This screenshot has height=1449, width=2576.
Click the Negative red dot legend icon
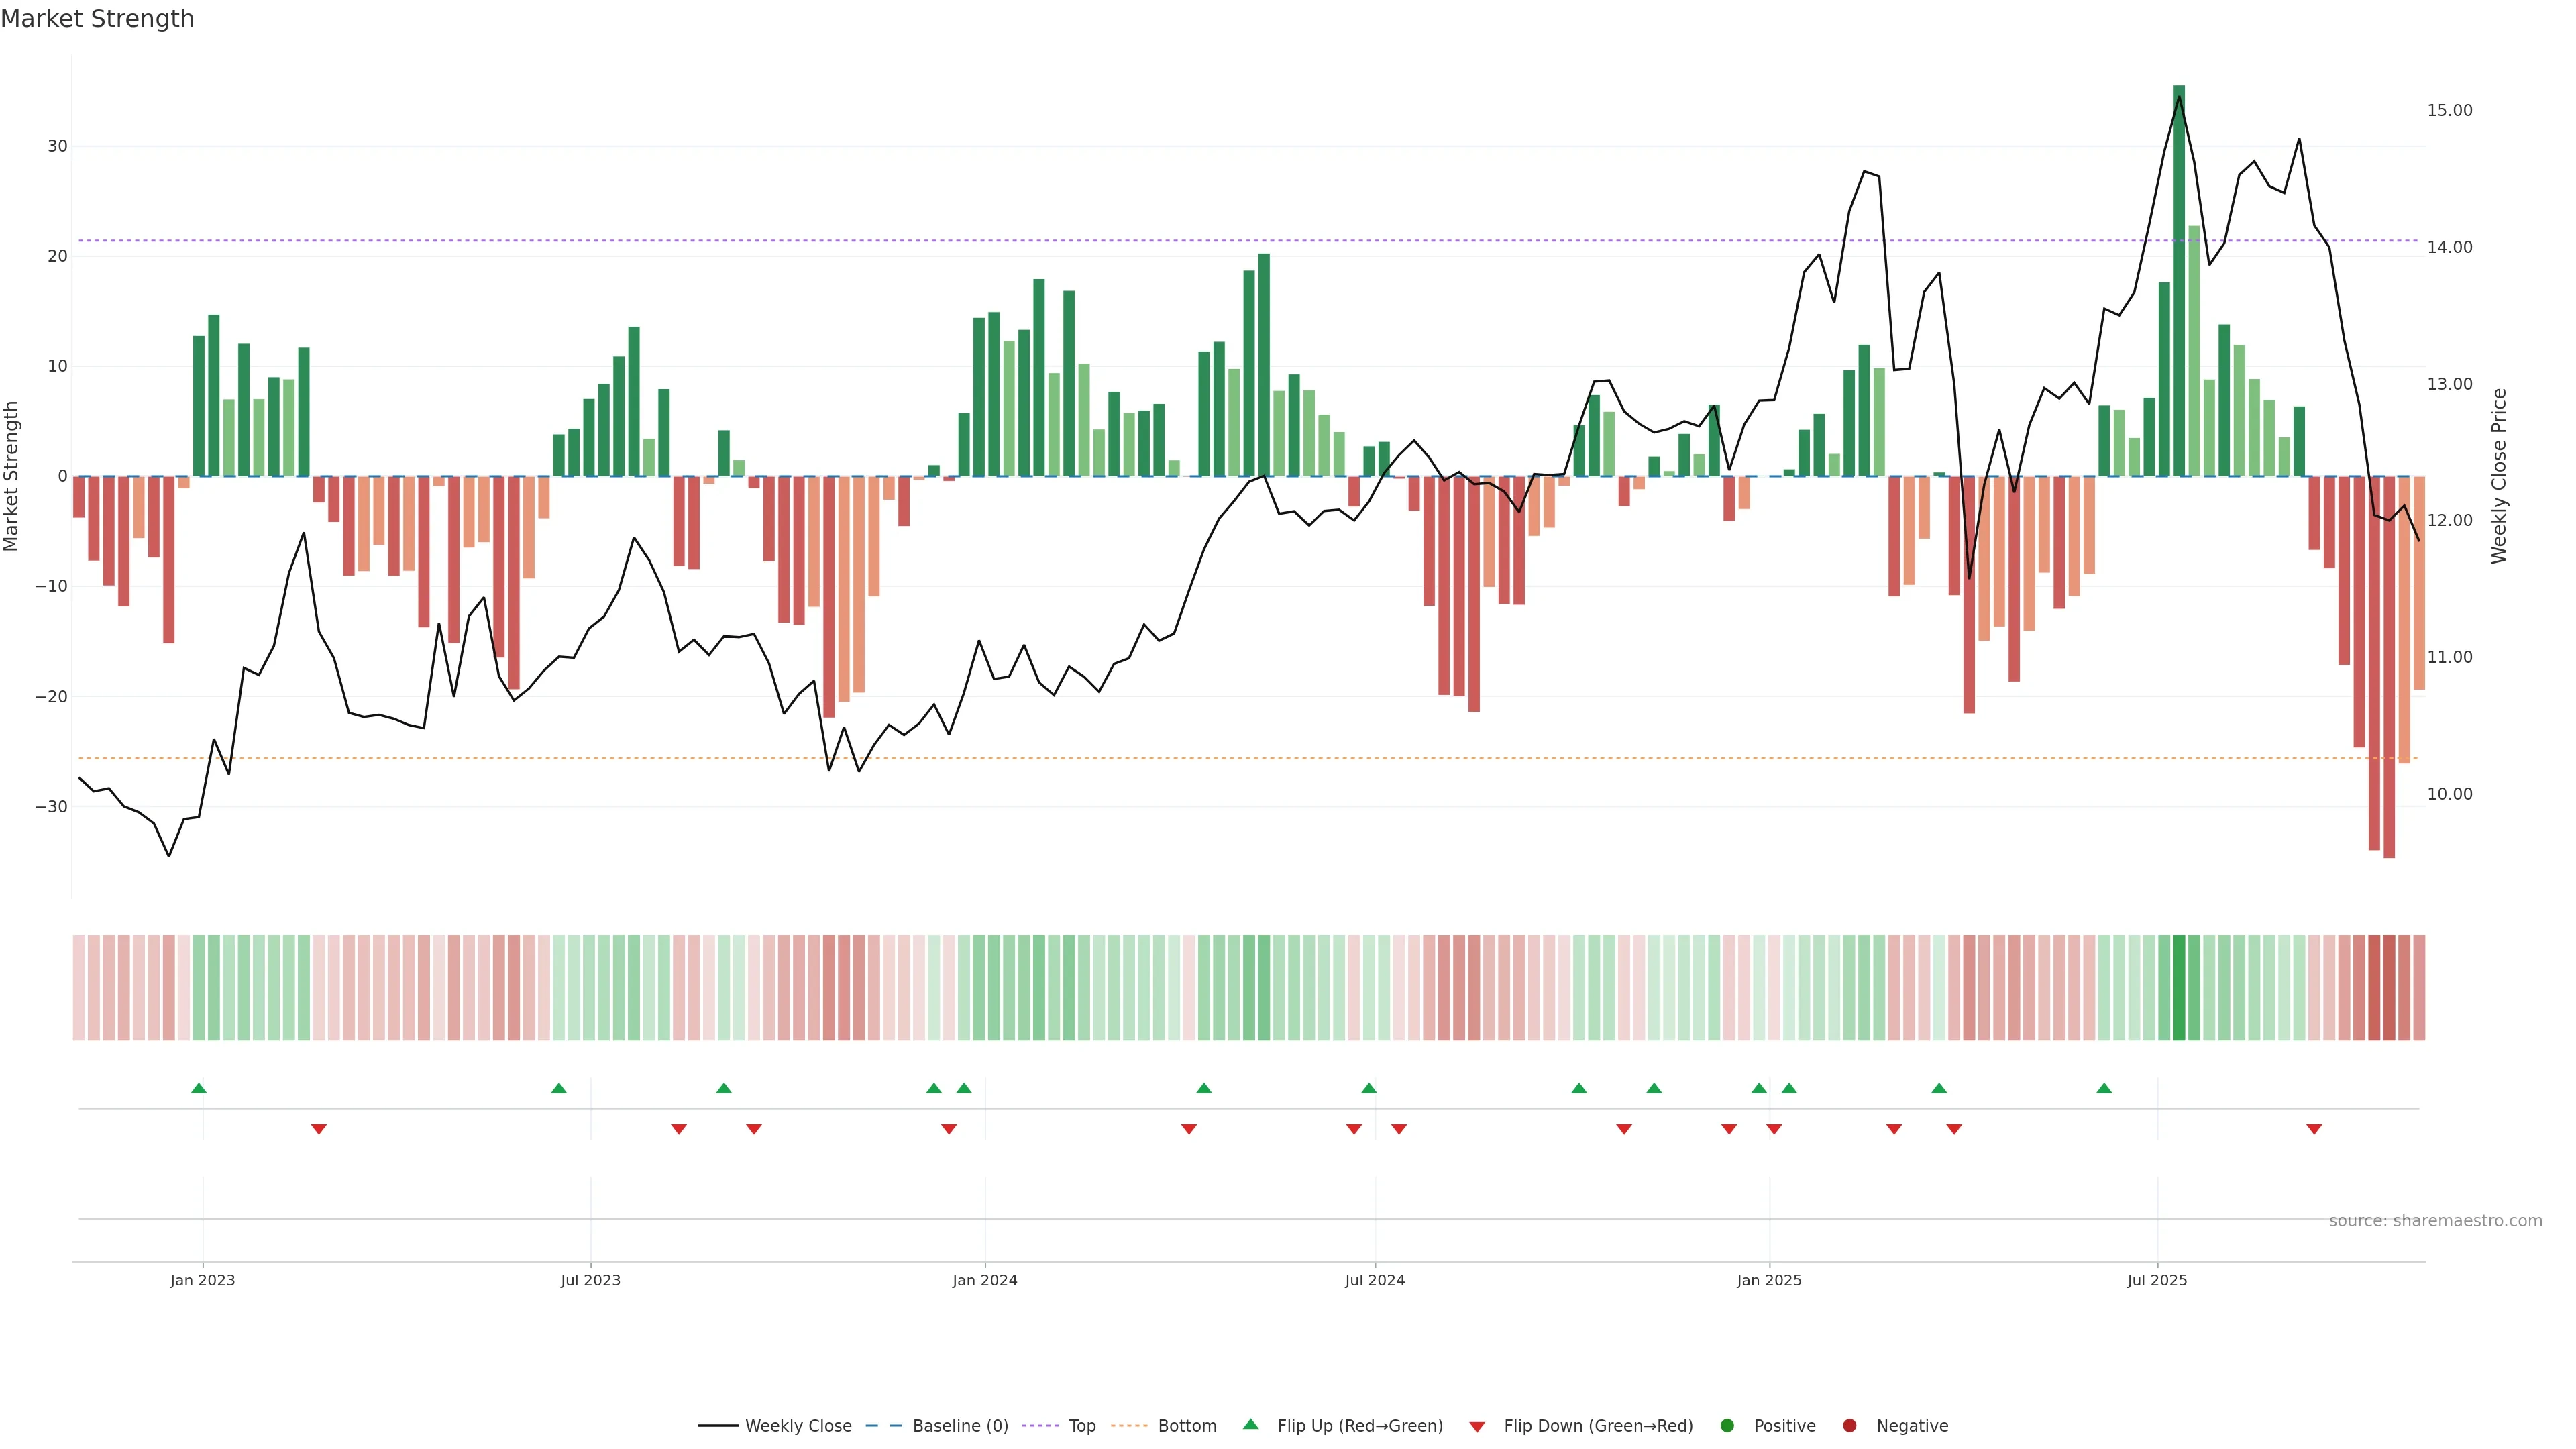(1849, 1426)
